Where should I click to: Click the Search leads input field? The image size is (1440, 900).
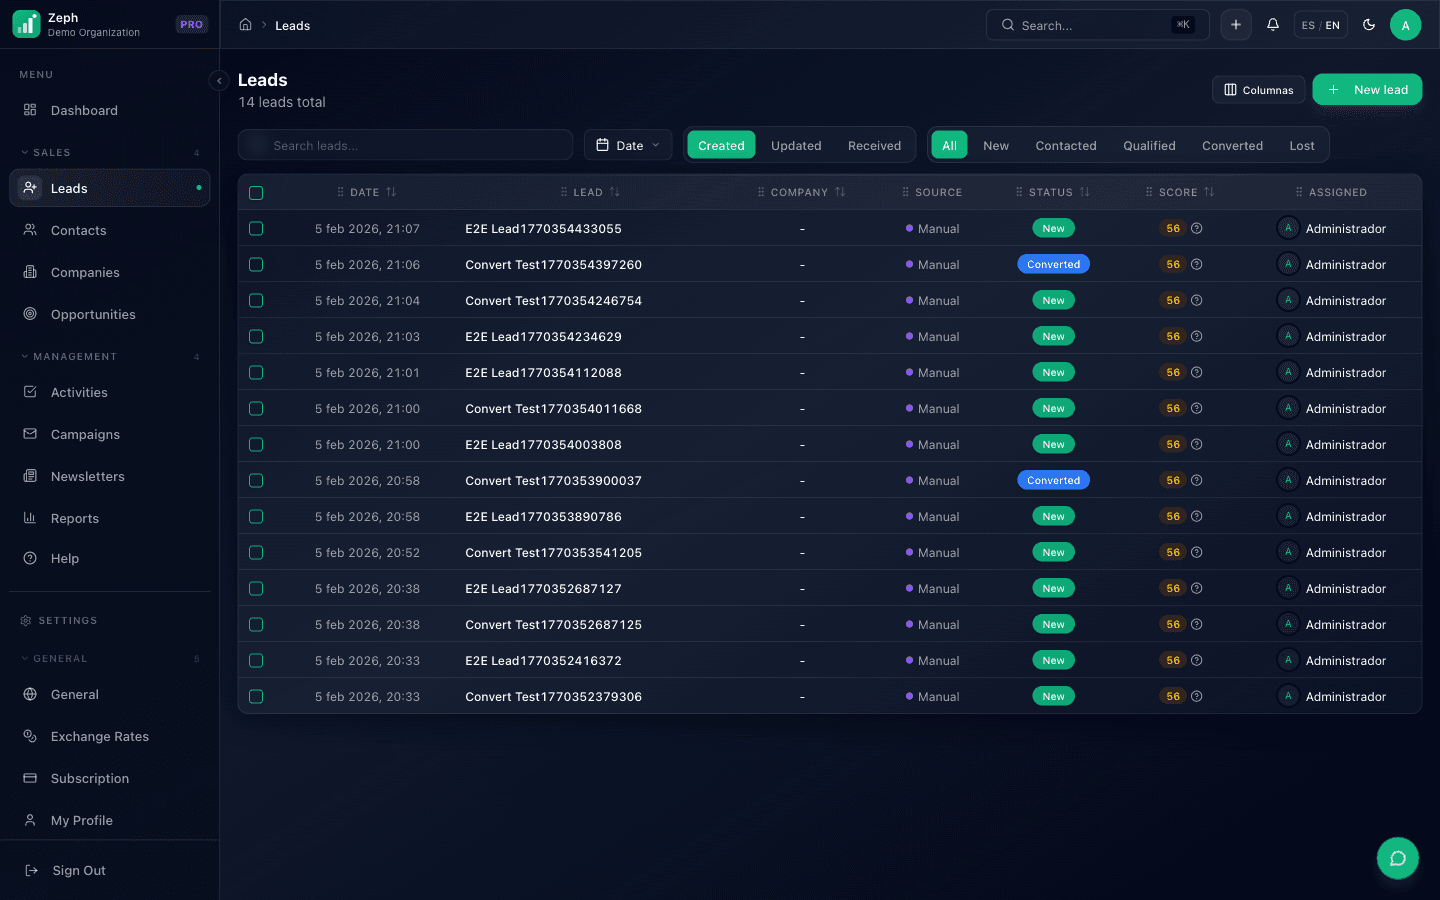(x=405, y=145)
